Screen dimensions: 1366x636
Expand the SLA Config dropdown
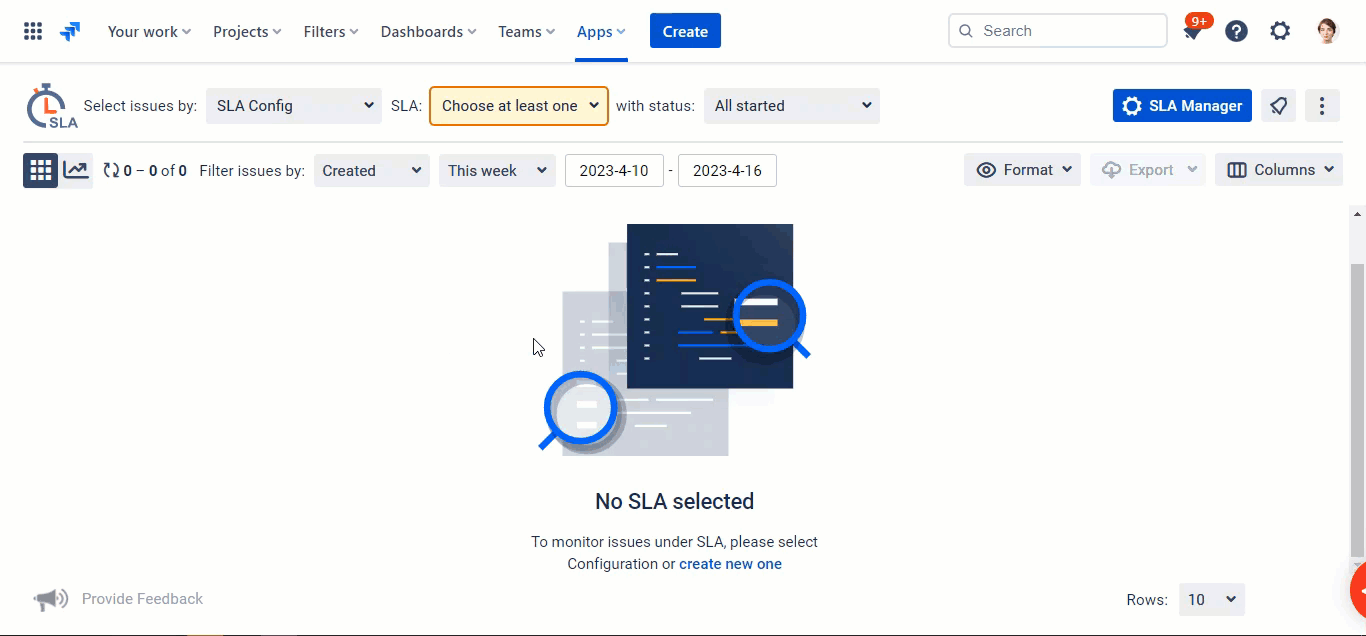pyautogui.click(x=293, y=106)
